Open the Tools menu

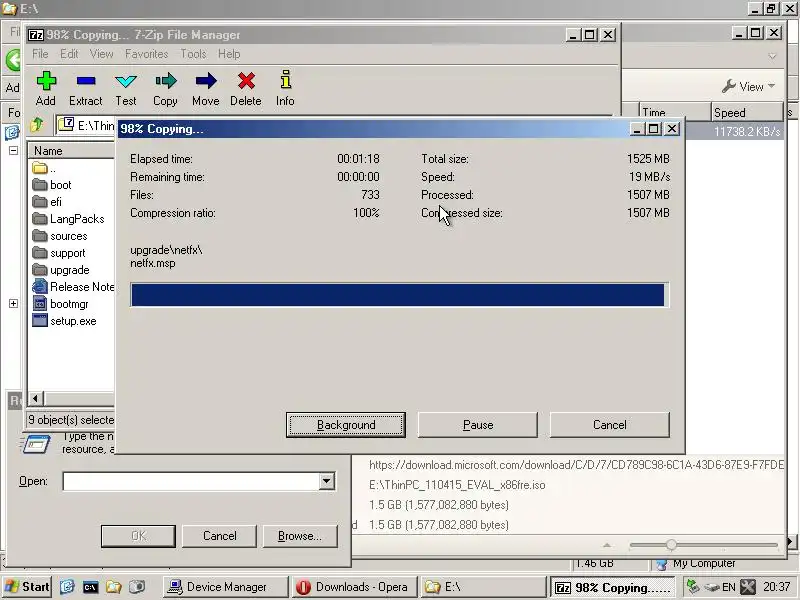coord(193,54)
